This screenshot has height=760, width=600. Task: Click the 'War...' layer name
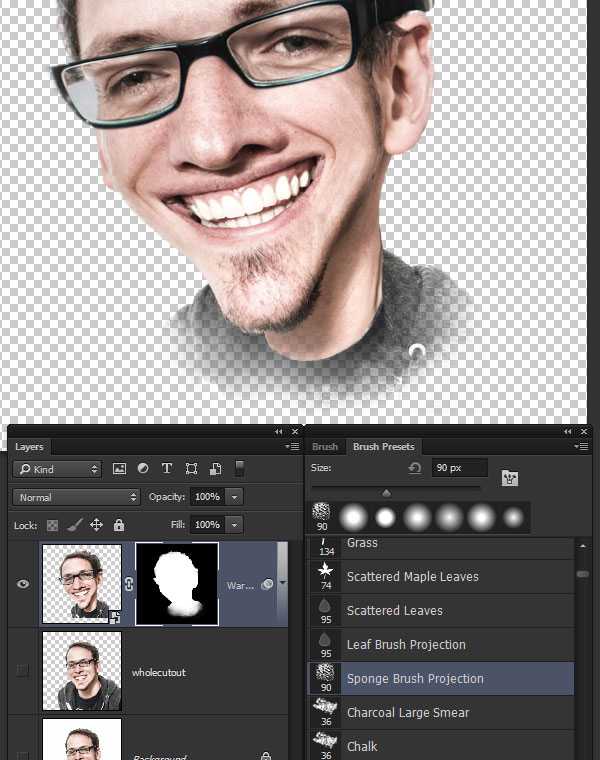240,586
